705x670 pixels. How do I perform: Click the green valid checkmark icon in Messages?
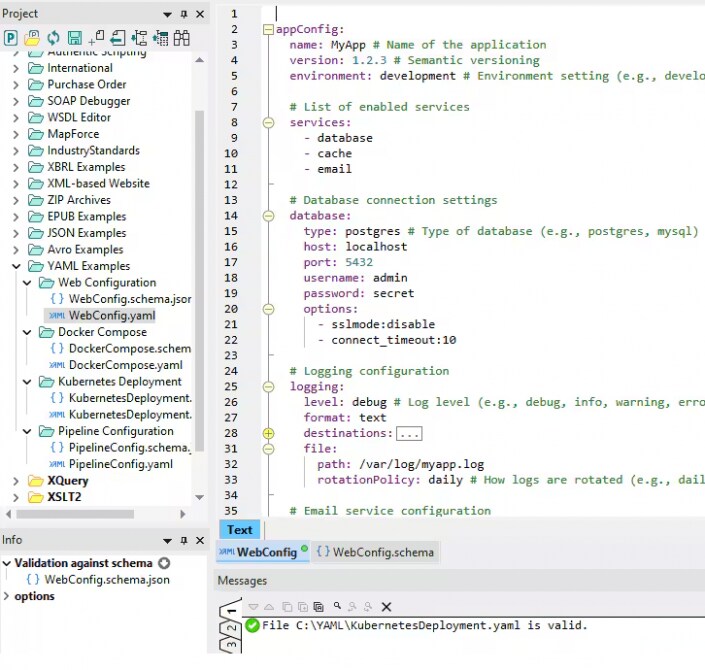click(x=253, y=625)
